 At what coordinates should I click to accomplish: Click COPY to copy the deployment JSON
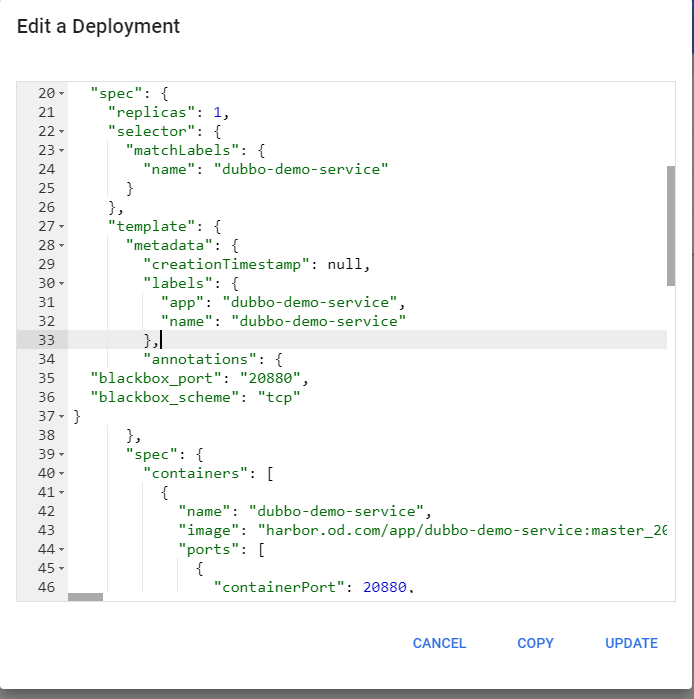(x=535, y=643)
